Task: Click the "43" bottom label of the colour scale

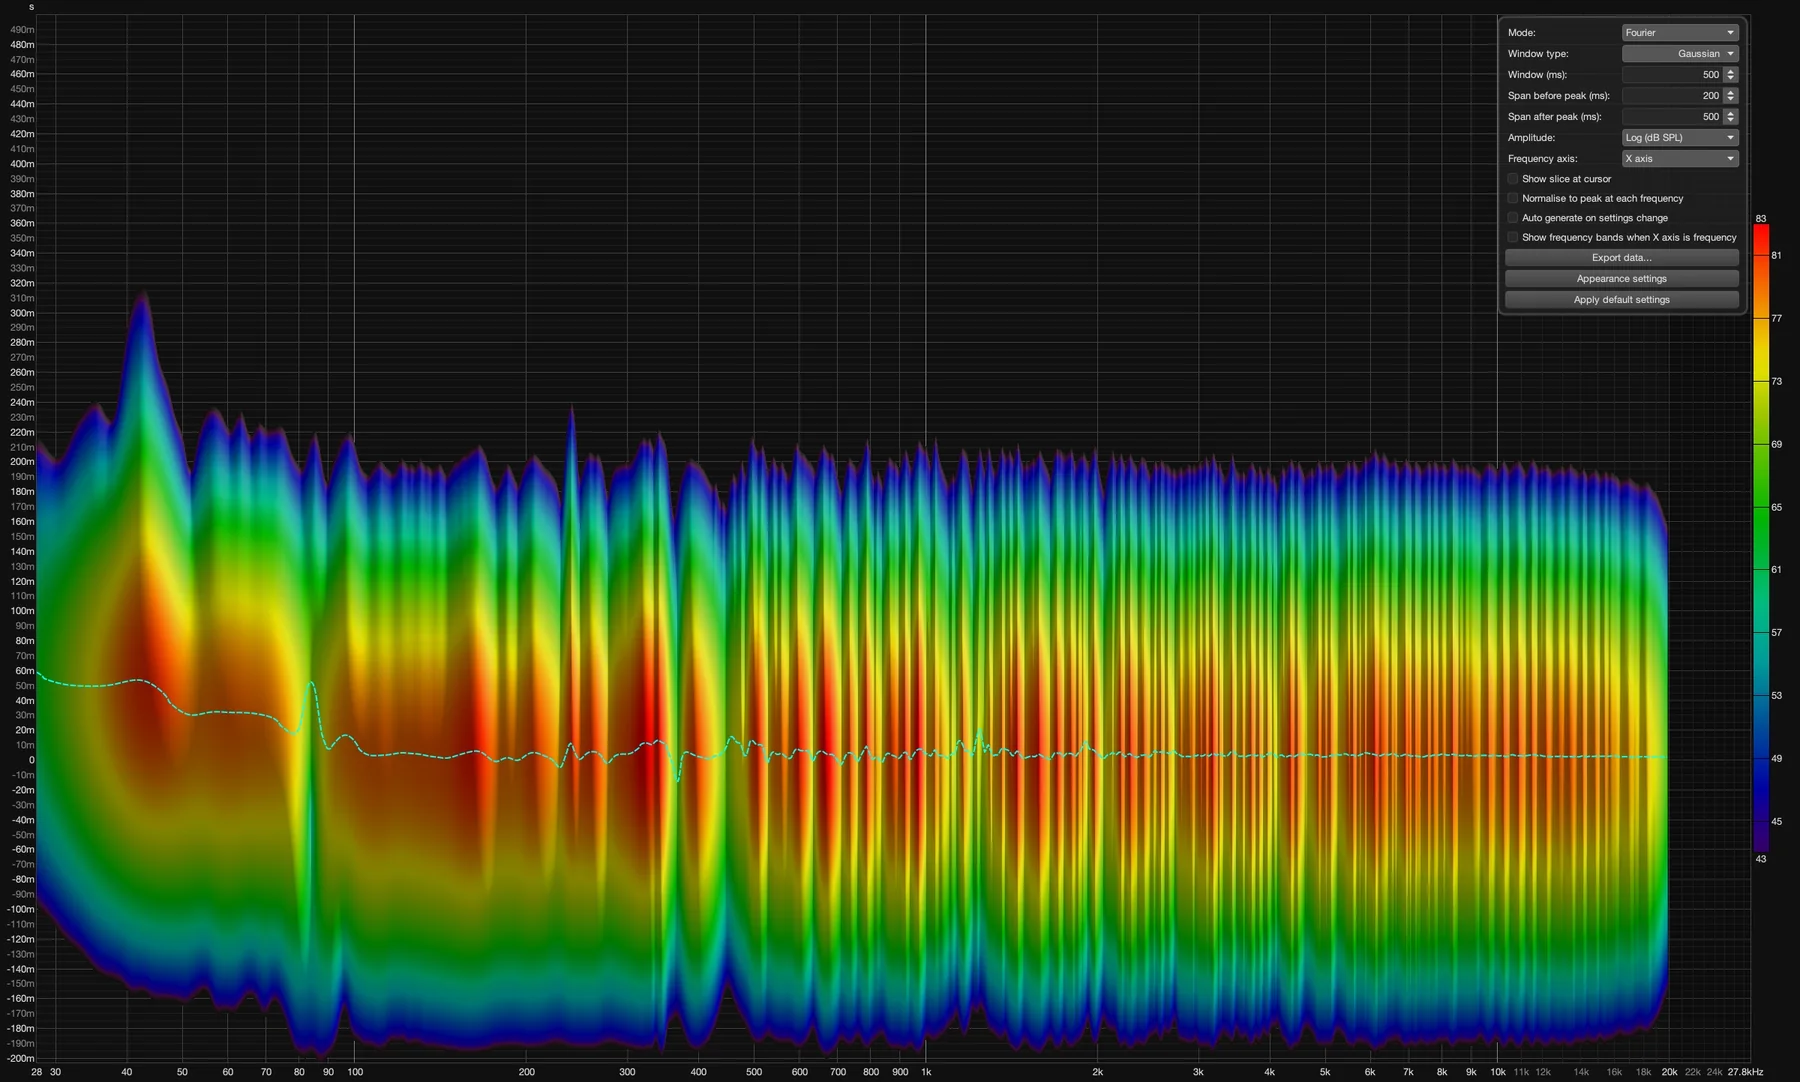Action: coord(1761,859)
